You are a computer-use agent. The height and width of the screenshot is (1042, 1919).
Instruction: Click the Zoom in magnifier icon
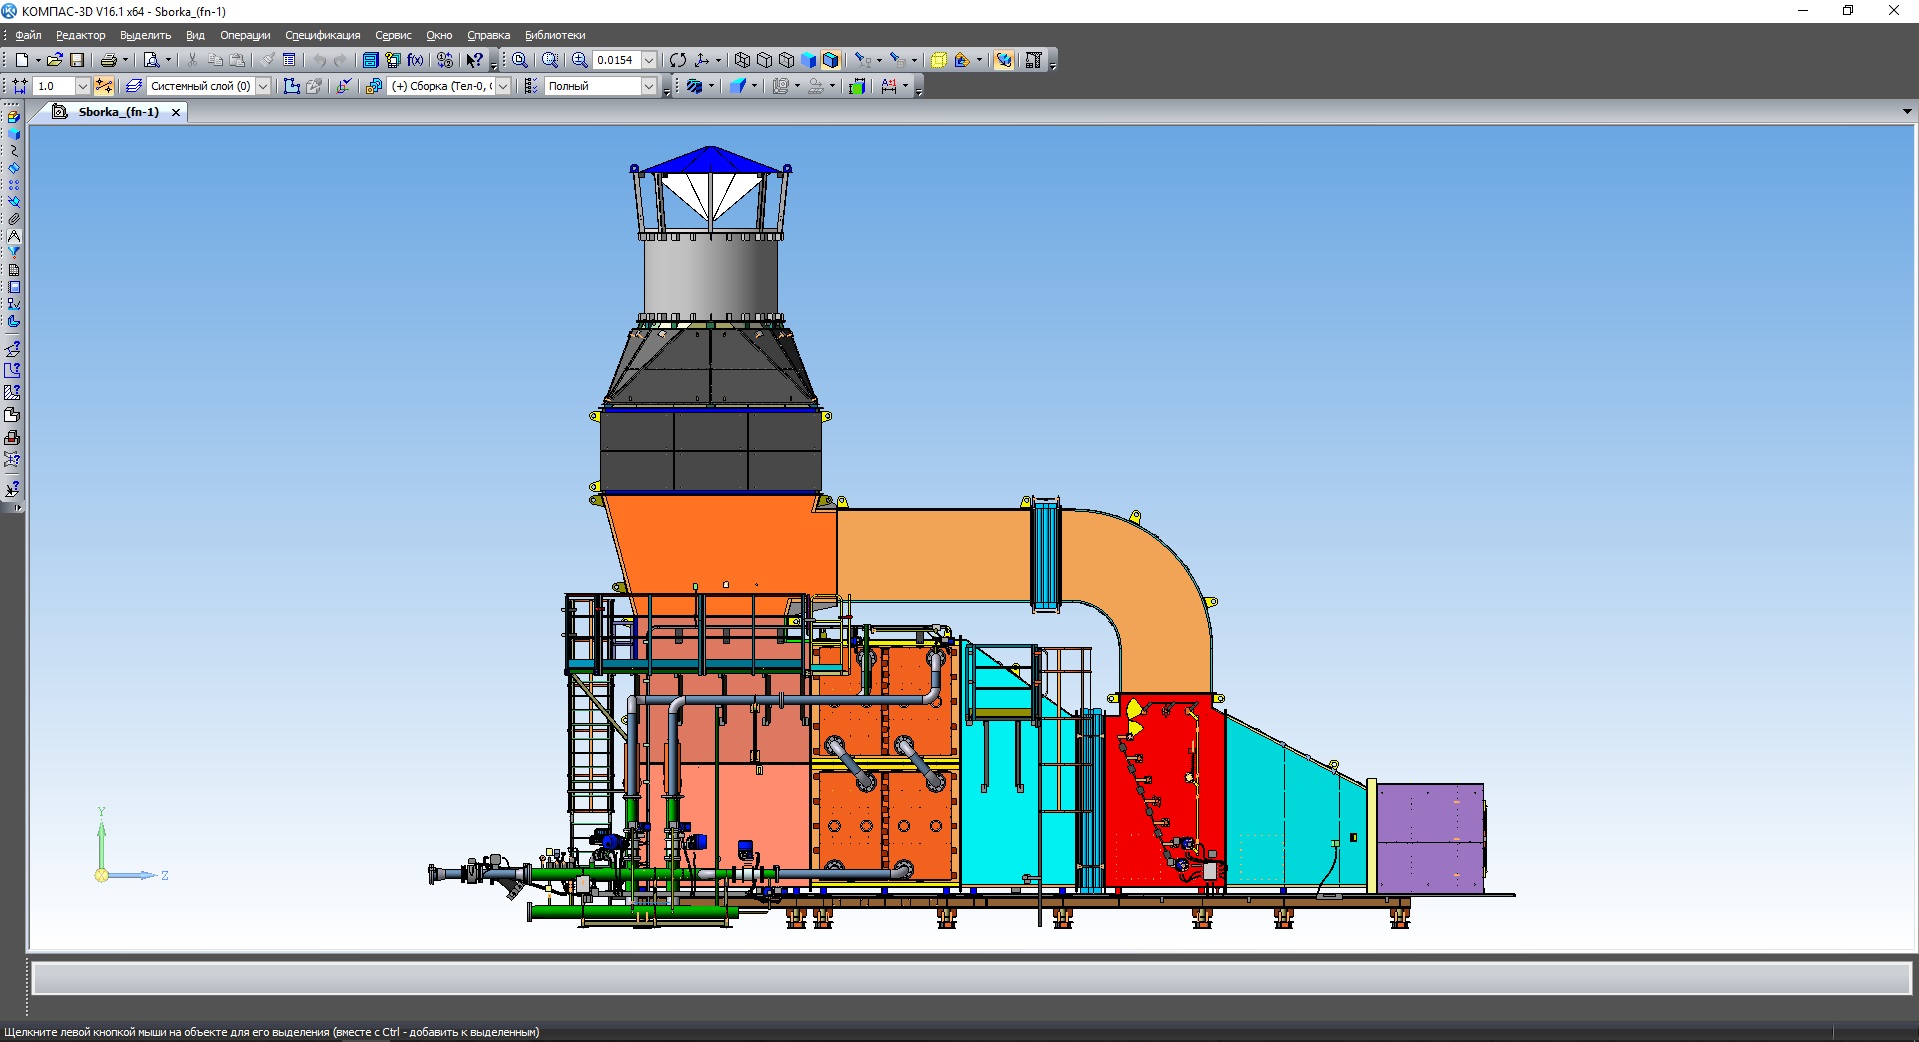click(x=580, y=60)
